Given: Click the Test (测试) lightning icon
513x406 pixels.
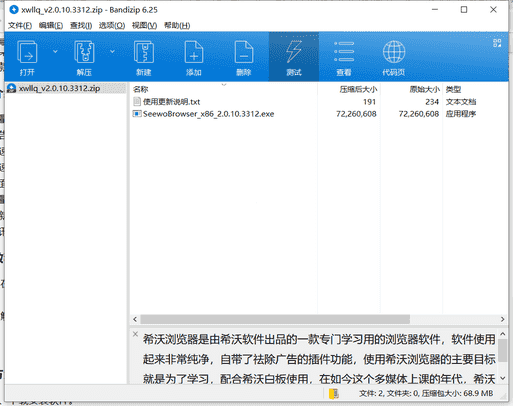Looking at the screenshot, I should pyautogui.click(x=294, y=52).
